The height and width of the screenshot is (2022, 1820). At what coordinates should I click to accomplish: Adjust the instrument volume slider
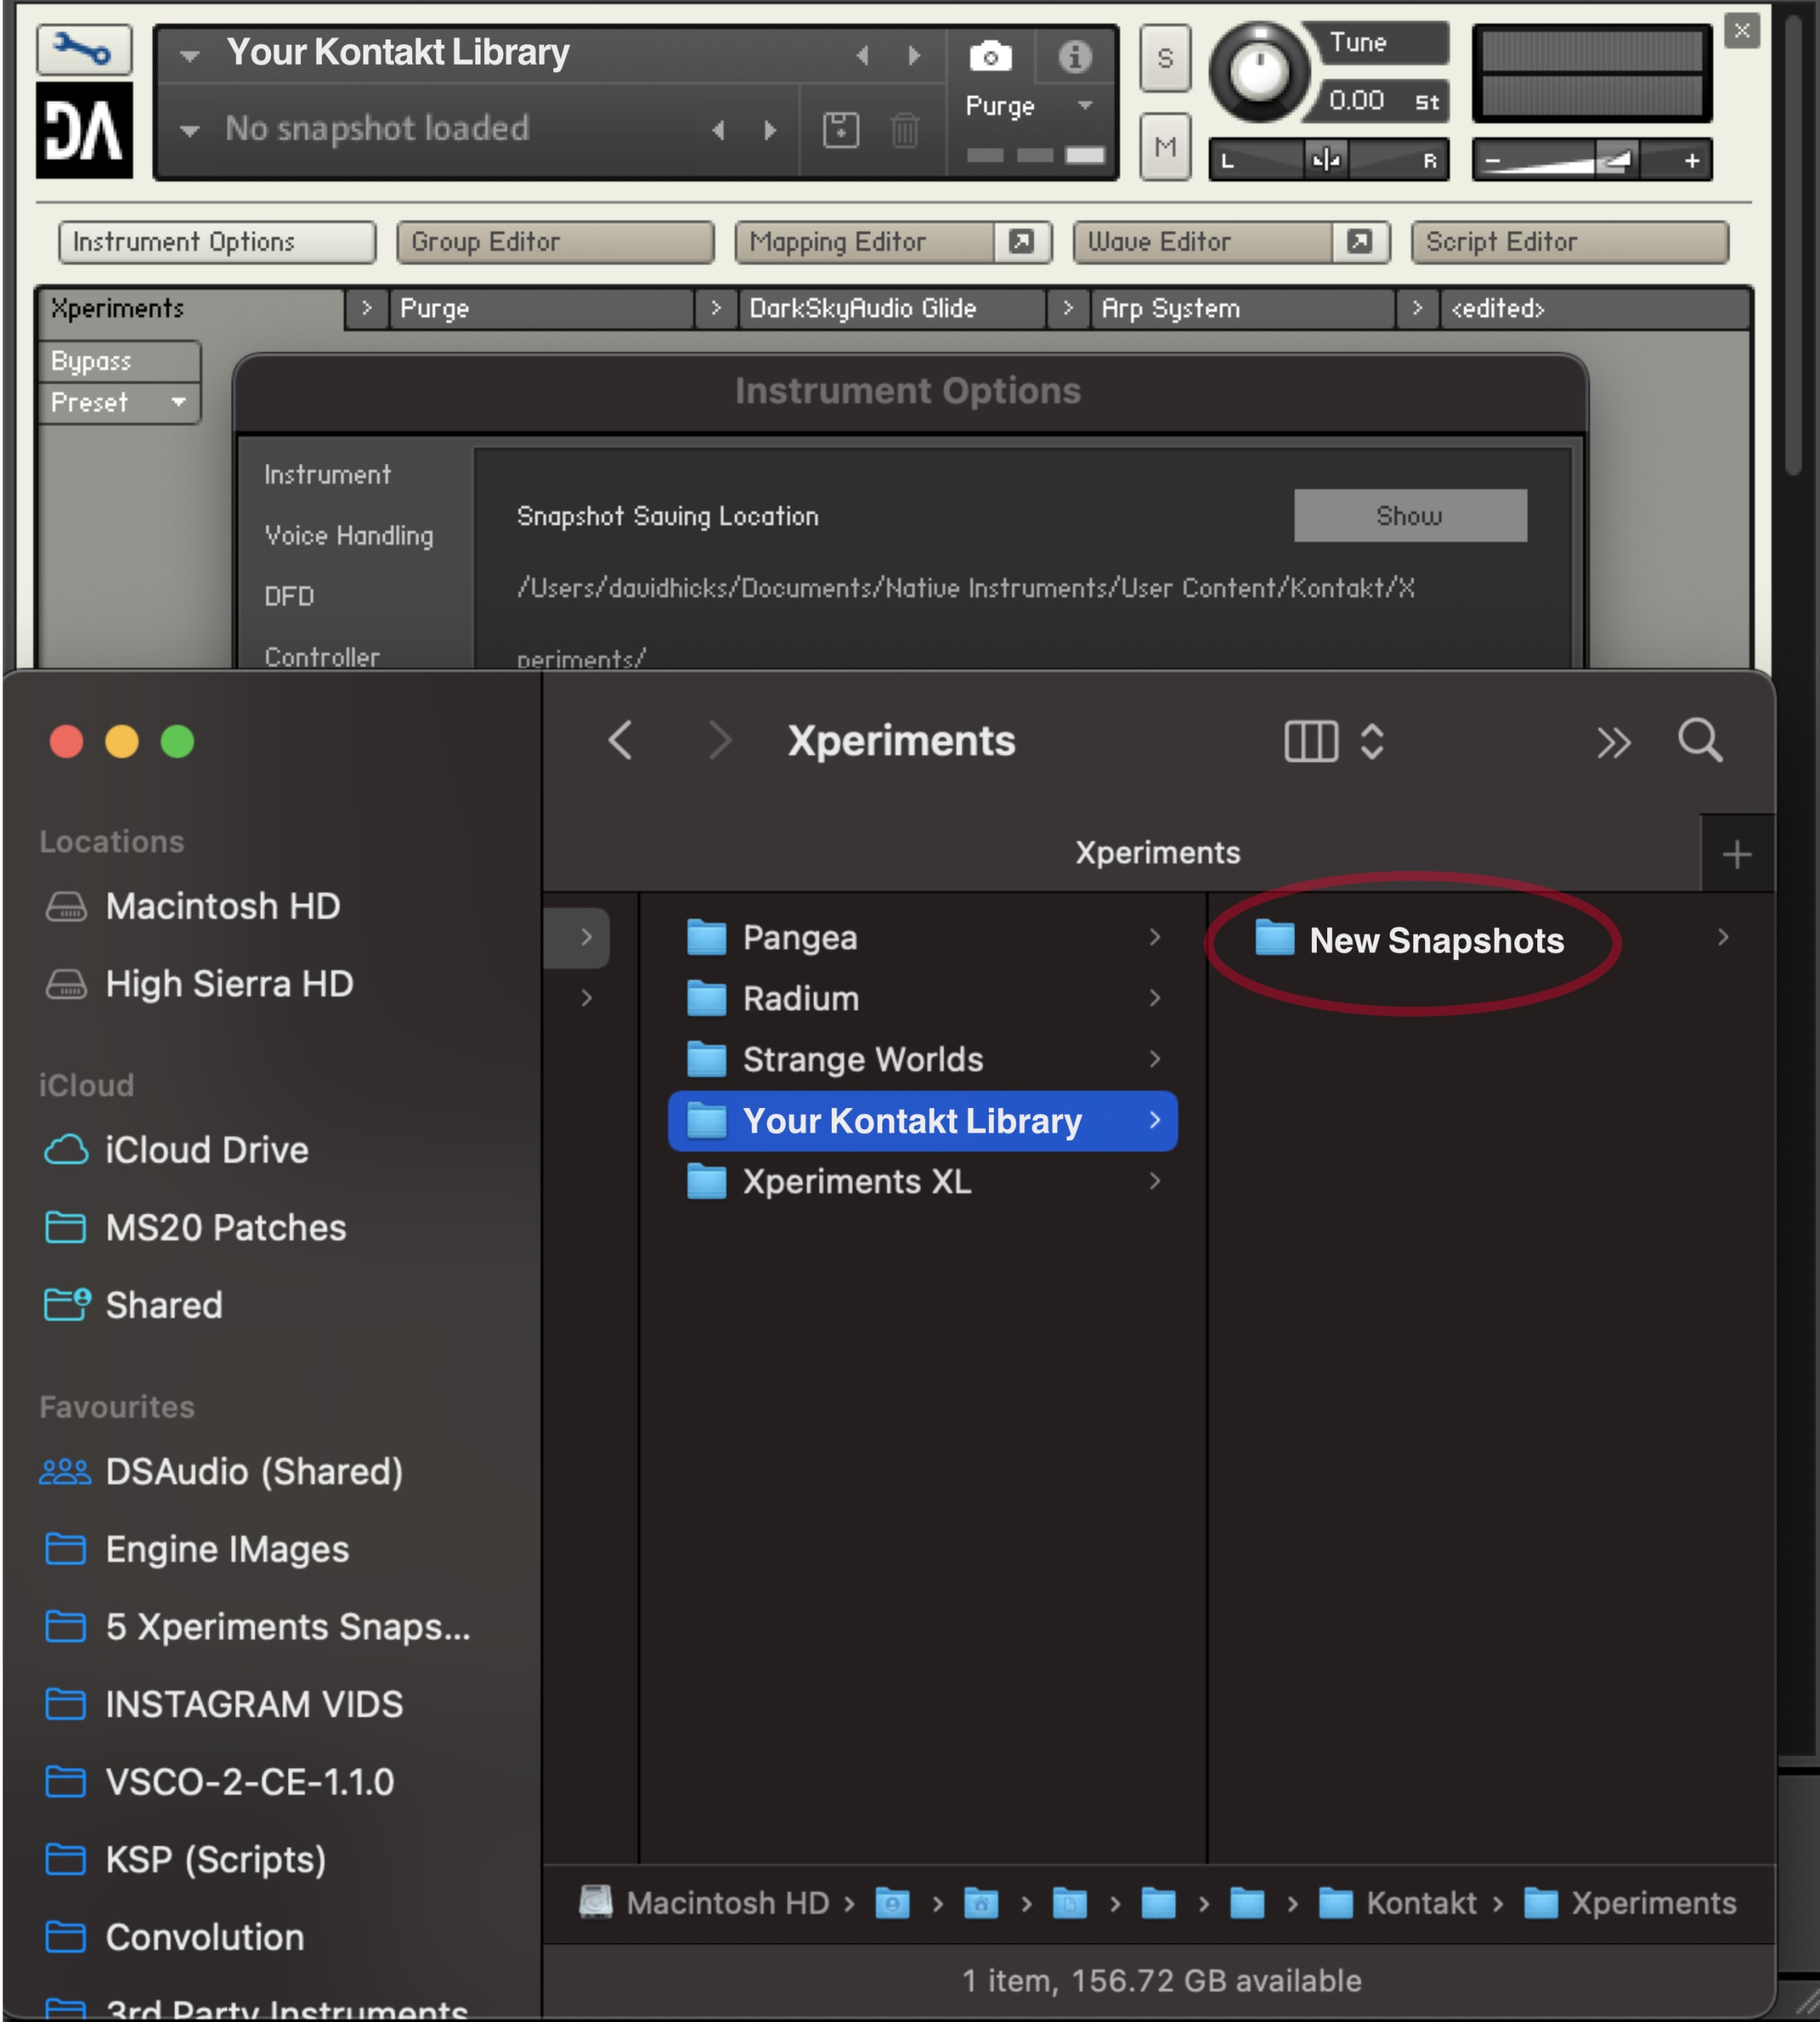pyautogui.click(x=1592, y=160)
